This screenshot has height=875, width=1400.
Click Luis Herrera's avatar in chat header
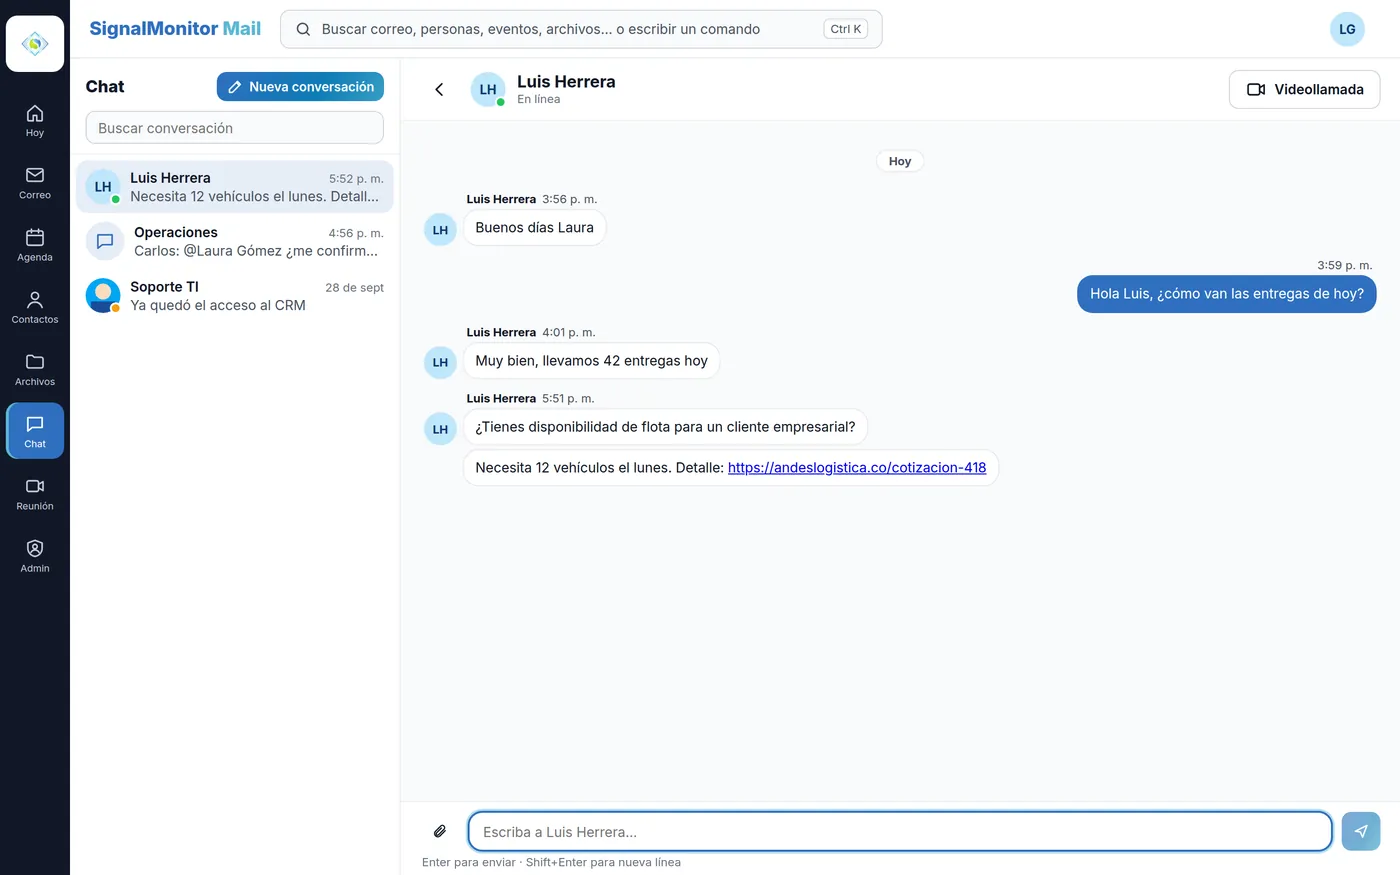pos(488,90)
